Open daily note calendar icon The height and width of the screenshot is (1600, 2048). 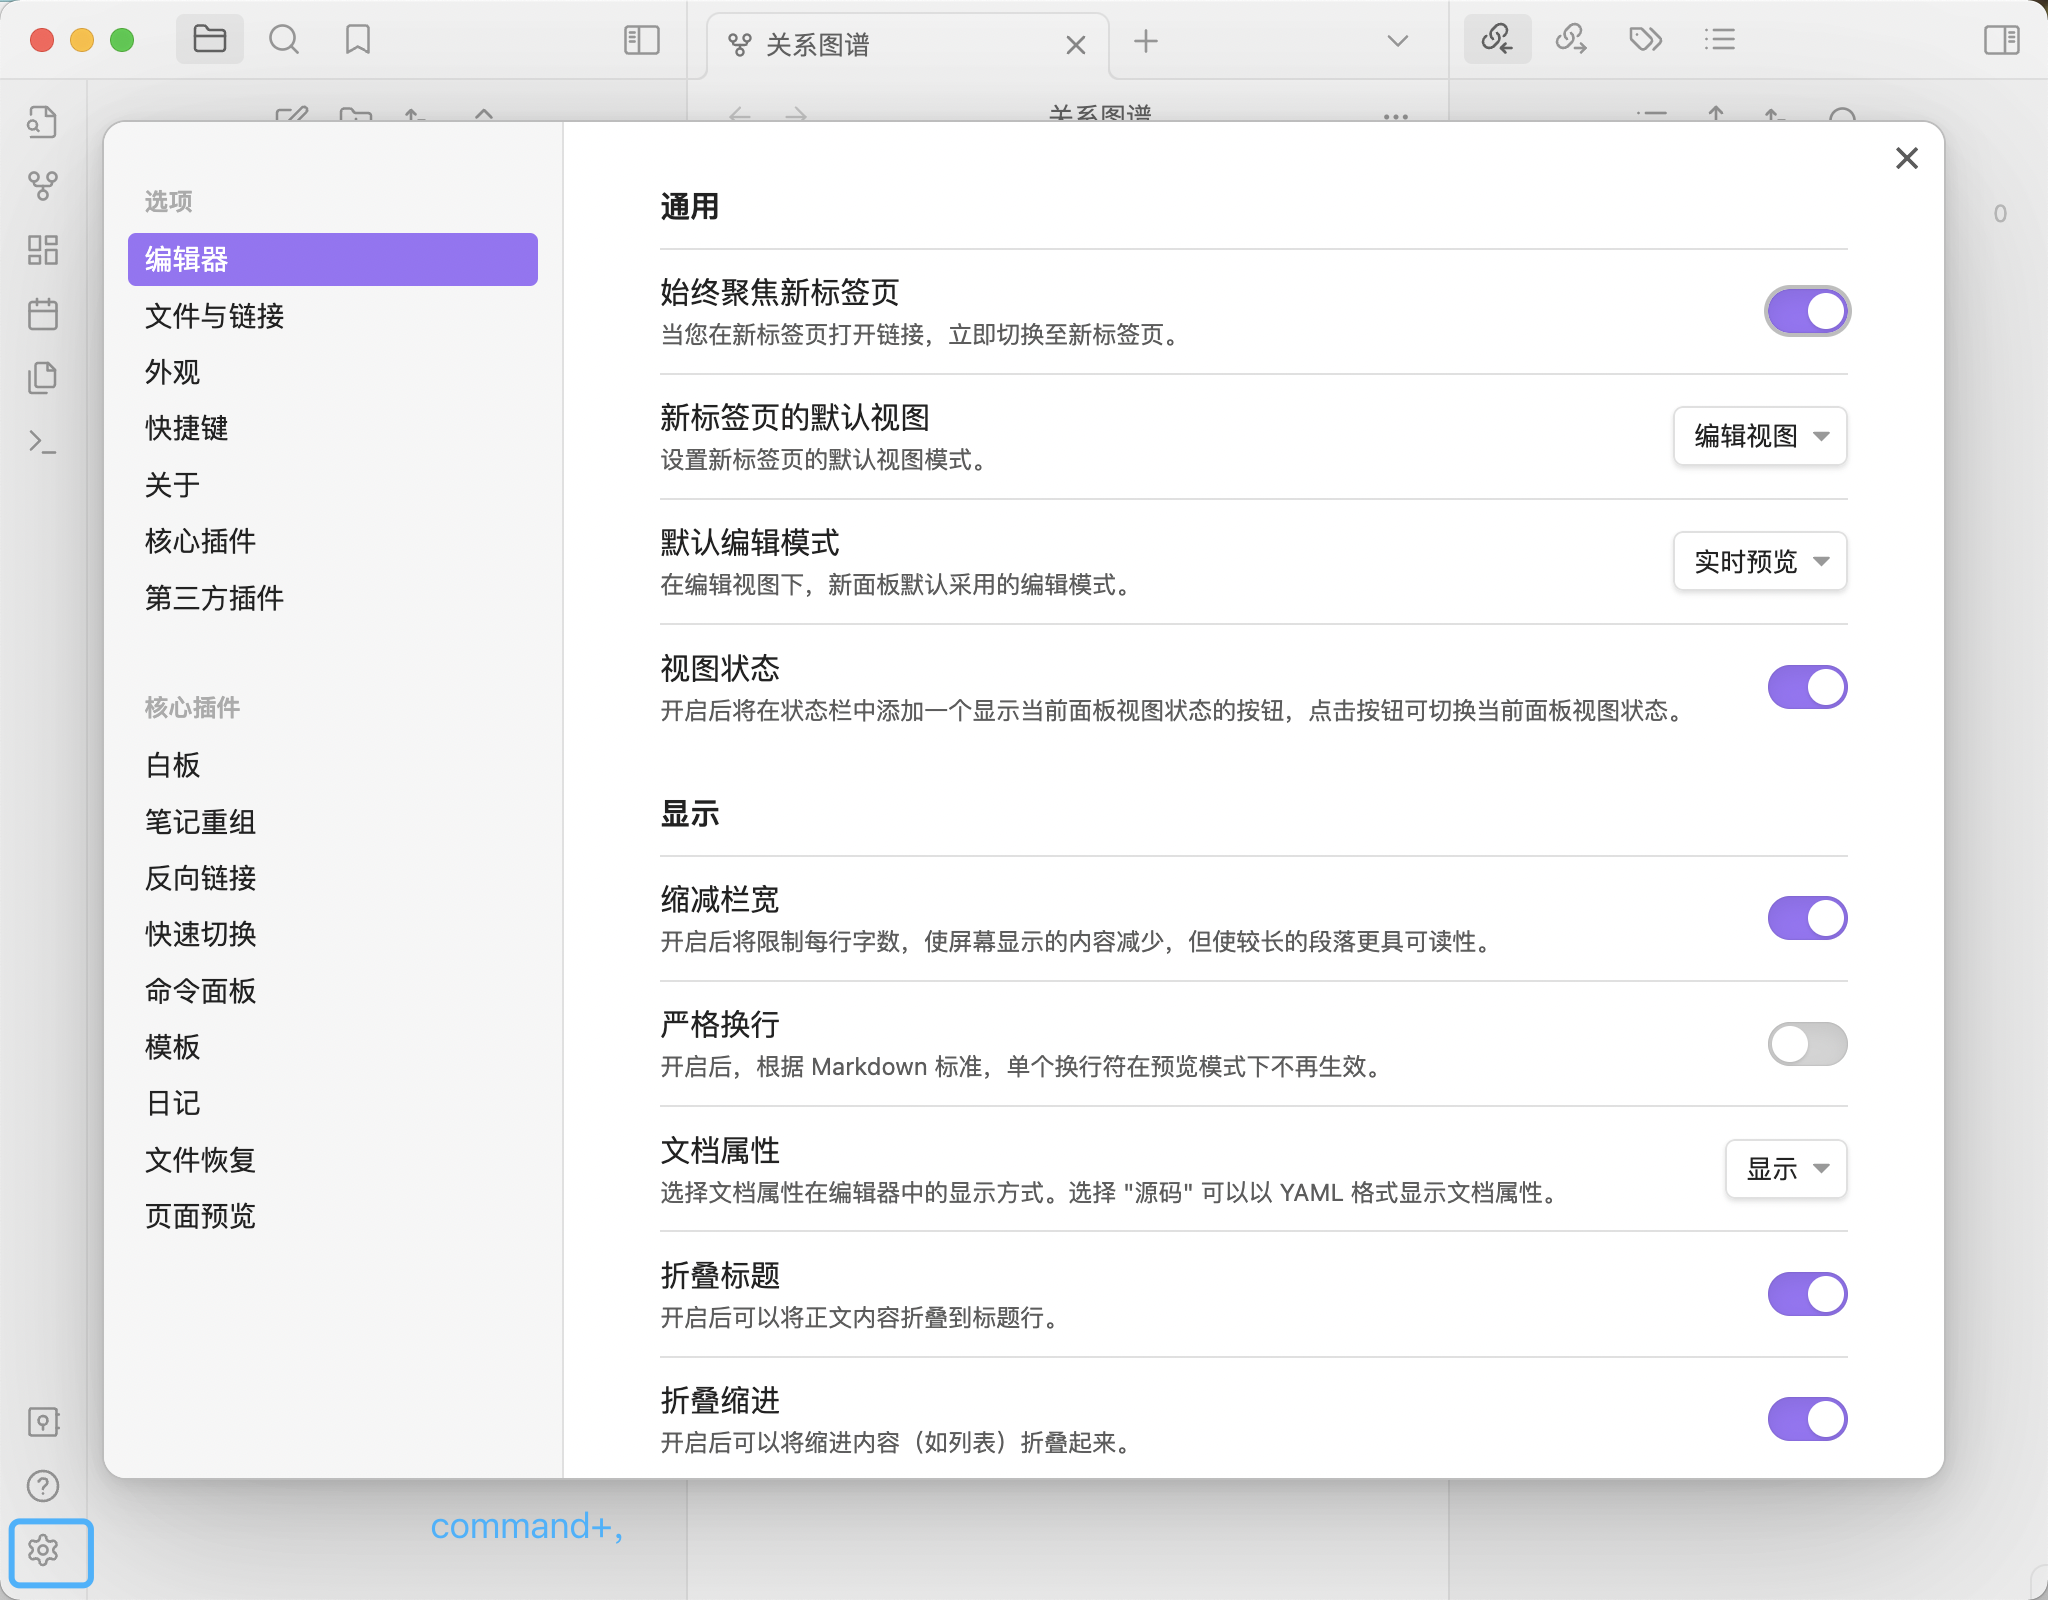(x=42, y=314)
